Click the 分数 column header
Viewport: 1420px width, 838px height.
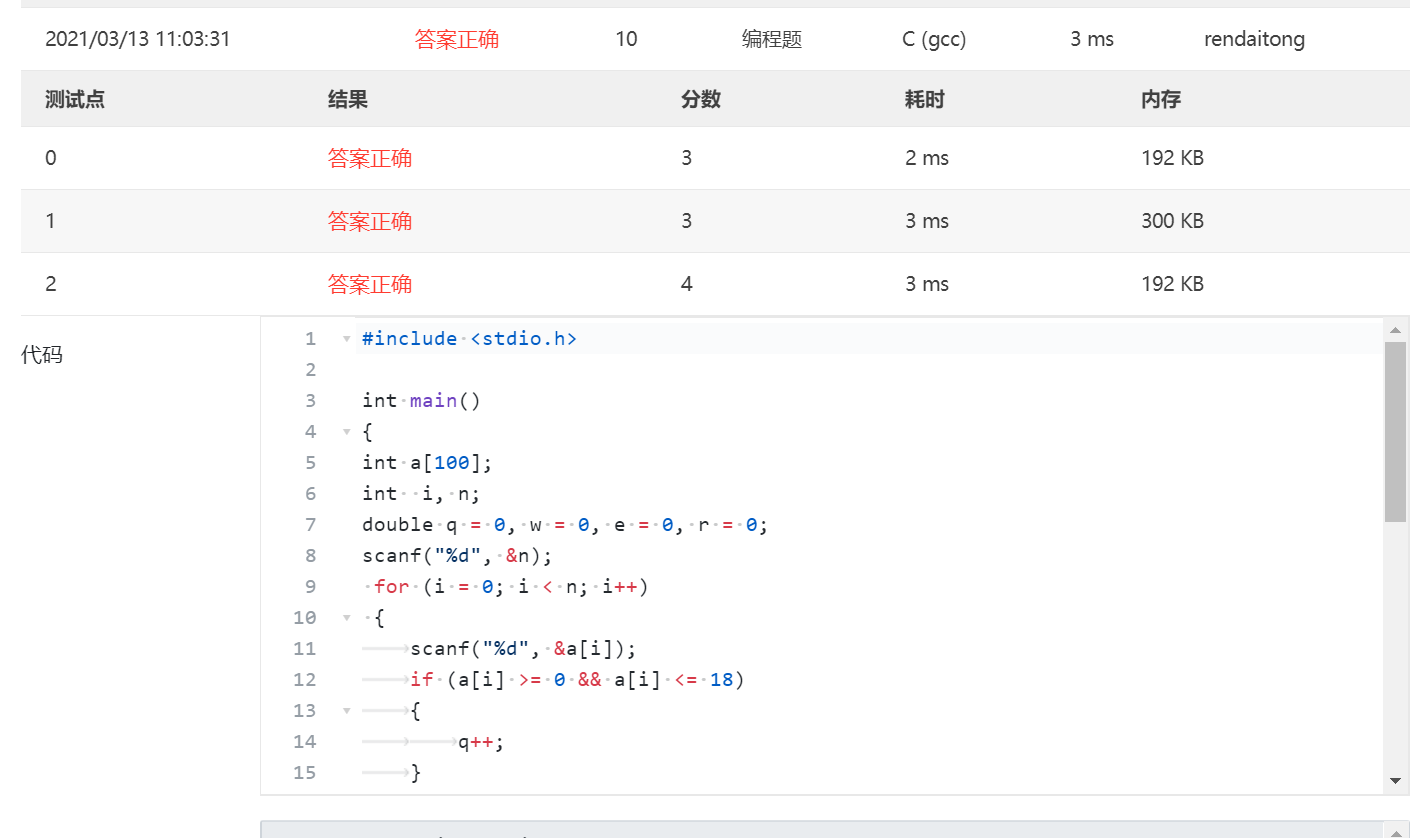pos(701,99)
